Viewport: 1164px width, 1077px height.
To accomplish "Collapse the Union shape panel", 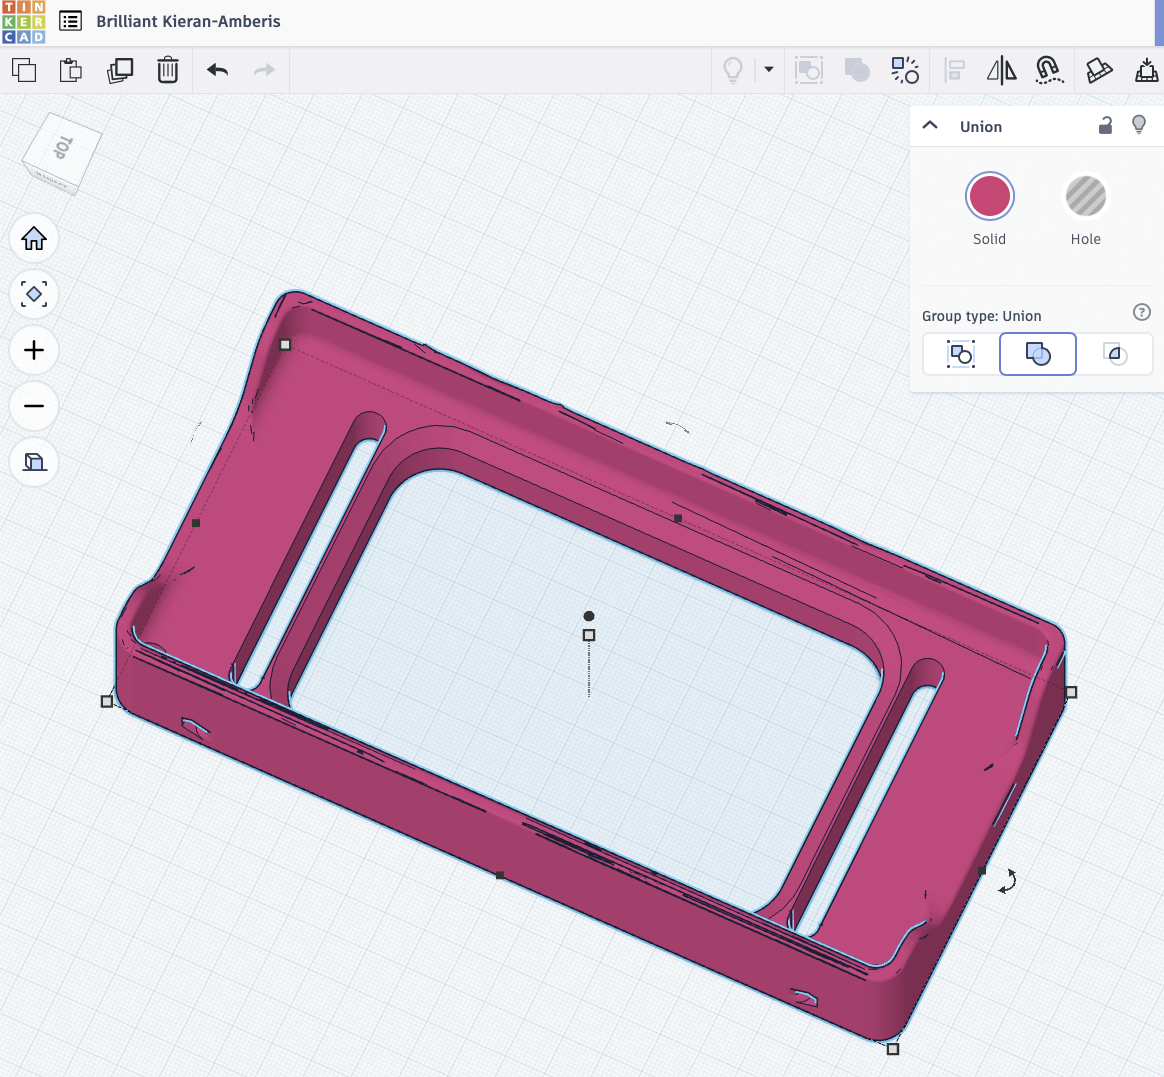I will (930, 126).
